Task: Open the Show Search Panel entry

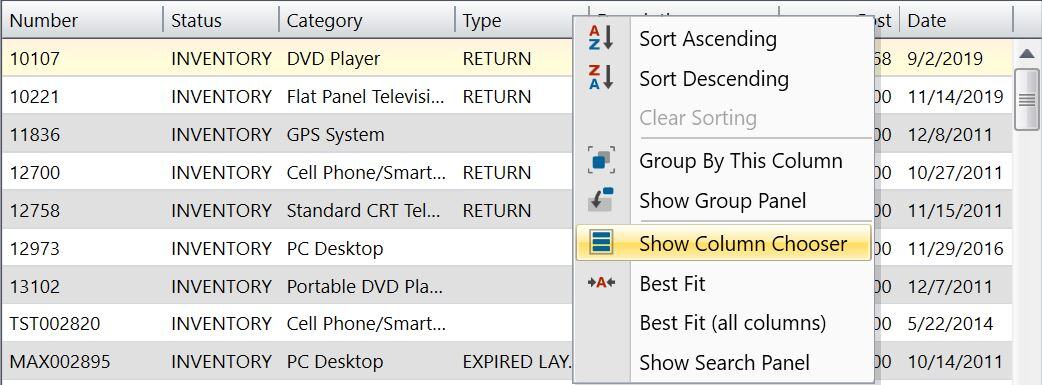Action: (x=725, y=363)
